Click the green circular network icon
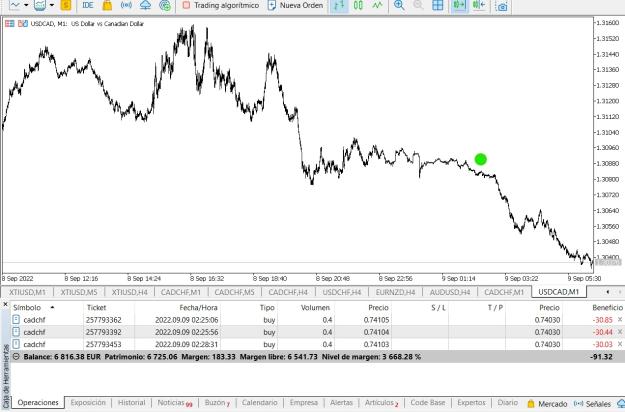Image resolution: width=625 pixels, height=412 pixels. click(165, 6)
